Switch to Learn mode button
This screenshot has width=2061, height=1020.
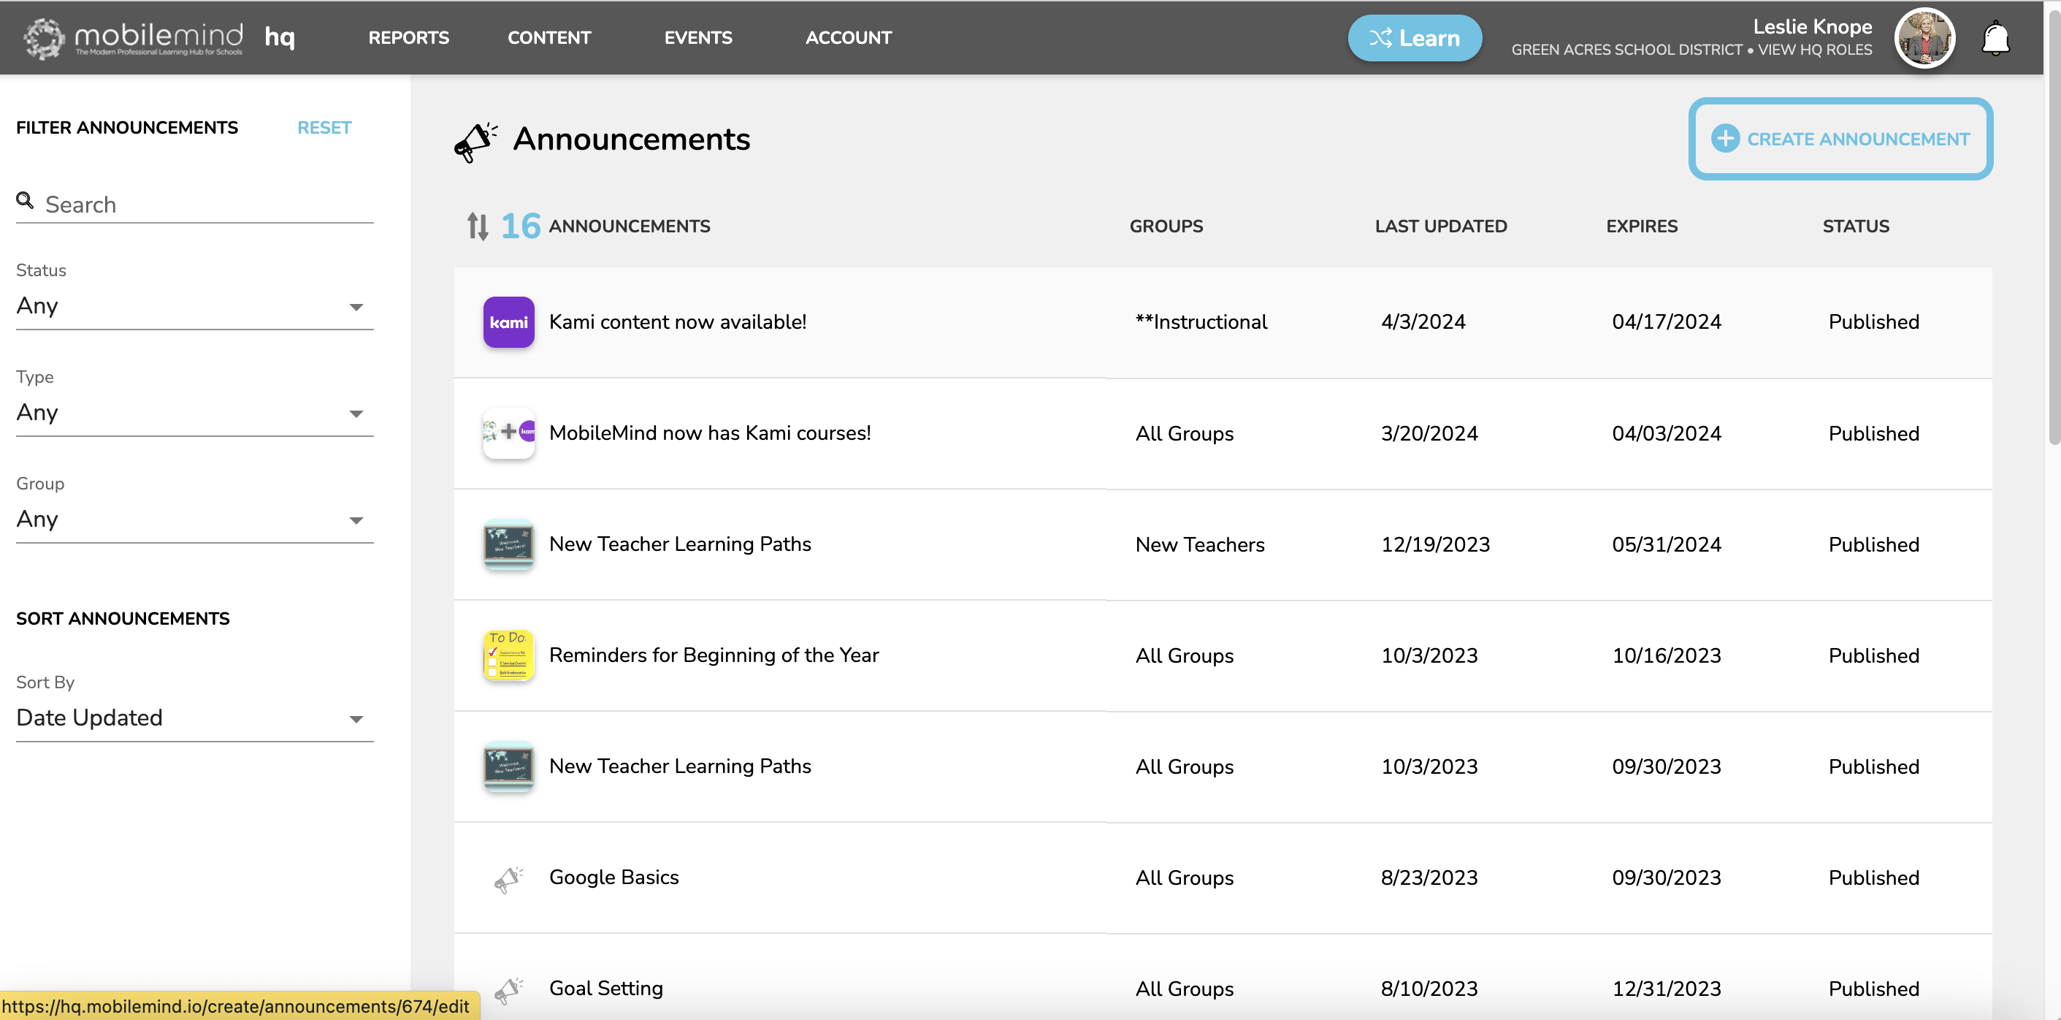pos(1414,38)
